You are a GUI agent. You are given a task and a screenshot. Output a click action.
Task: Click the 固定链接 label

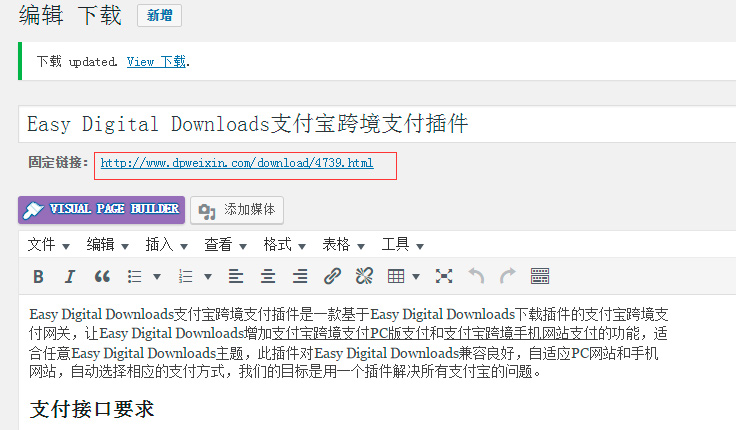point(58,162)
